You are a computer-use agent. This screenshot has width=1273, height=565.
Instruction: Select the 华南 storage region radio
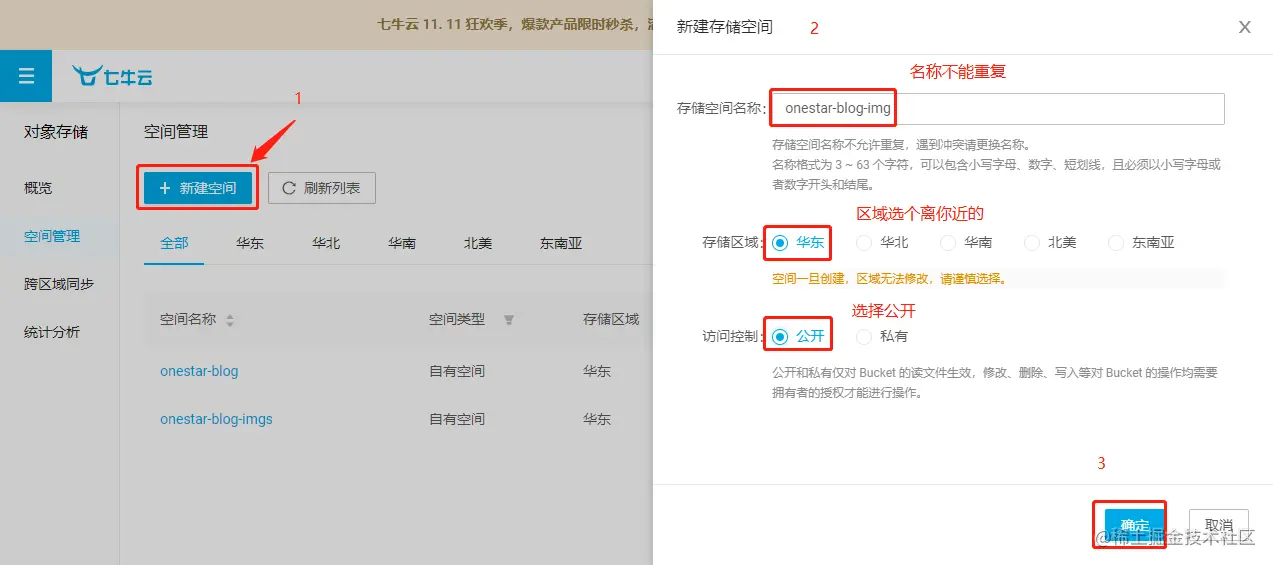tap(948, 242)
